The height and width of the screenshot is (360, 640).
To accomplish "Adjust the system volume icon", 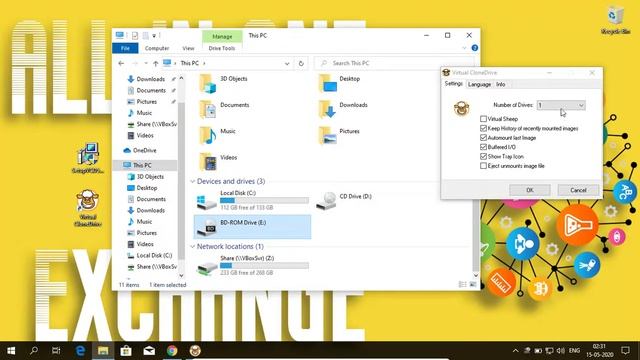I will [x=561, y=351].
